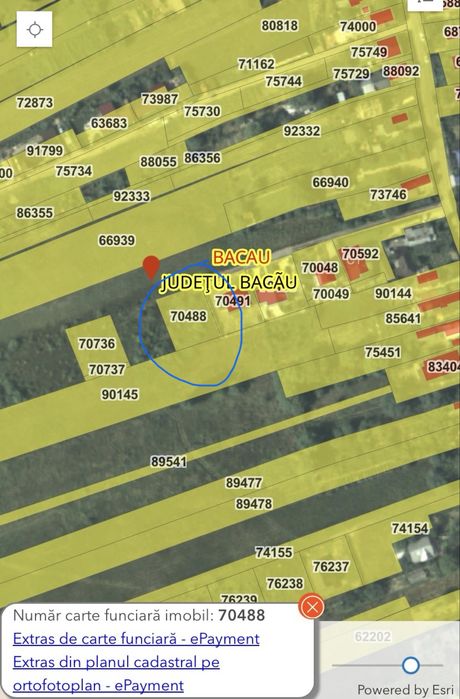Open the layers list button at top right
This screenshot has height=699, width=460.
coord(427,2)
